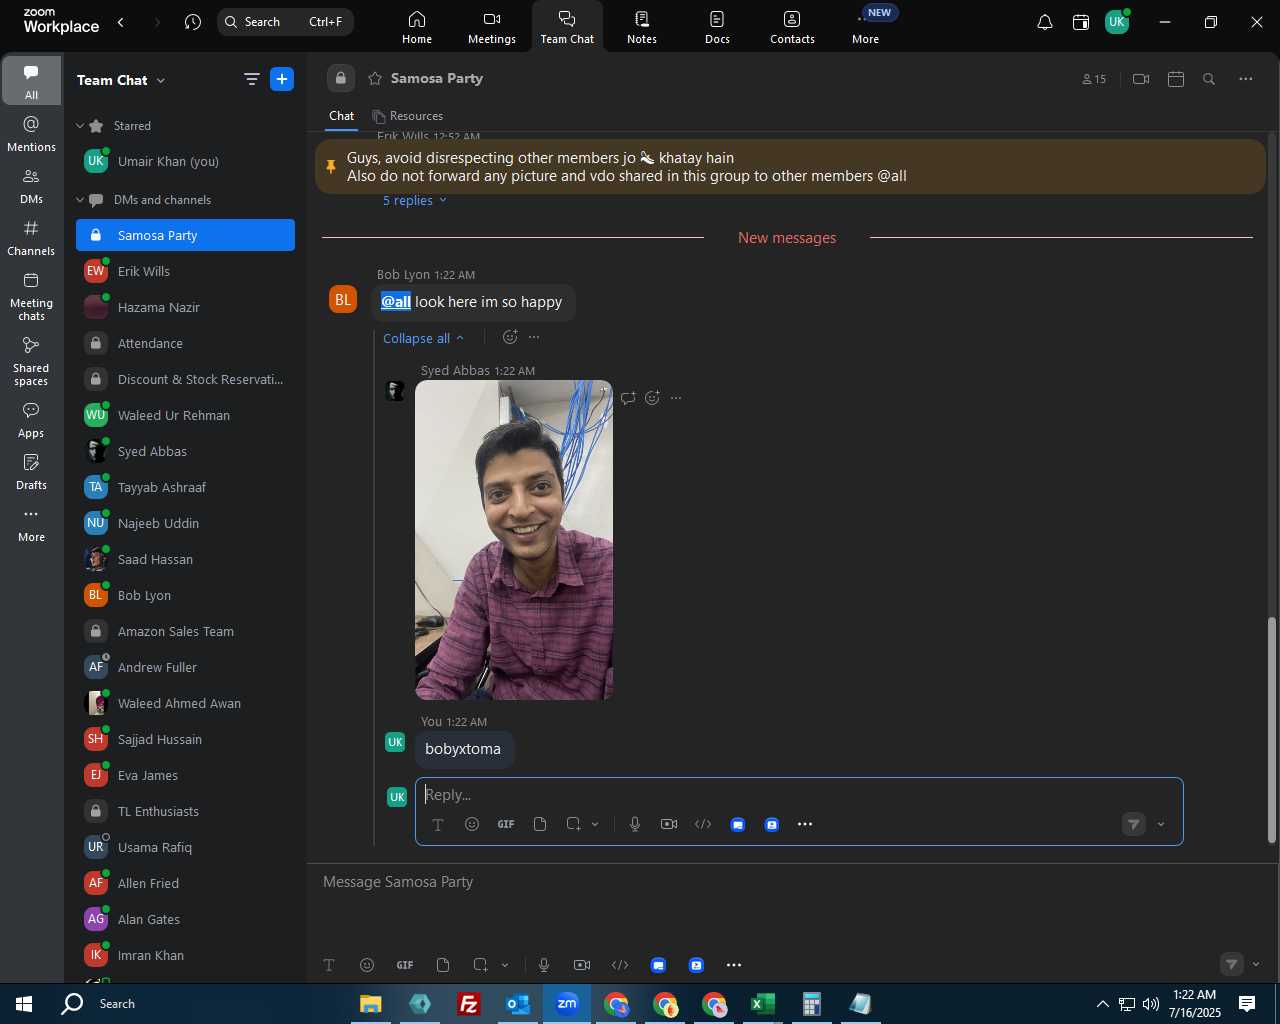Screen dimensions: 1280x1024
Task: Add emoji reaction to Syed Abbas's photo
Action: pos(652,398)
